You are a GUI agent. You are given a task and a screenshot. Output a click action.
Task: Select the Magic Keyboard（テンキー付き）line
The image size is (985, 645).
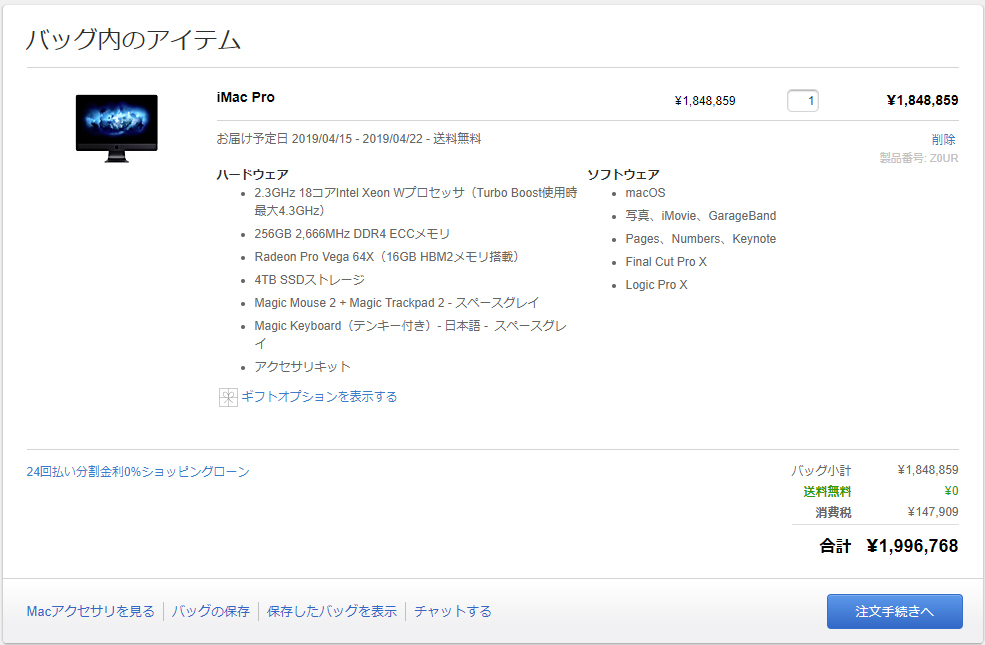[x=411, y=334]
